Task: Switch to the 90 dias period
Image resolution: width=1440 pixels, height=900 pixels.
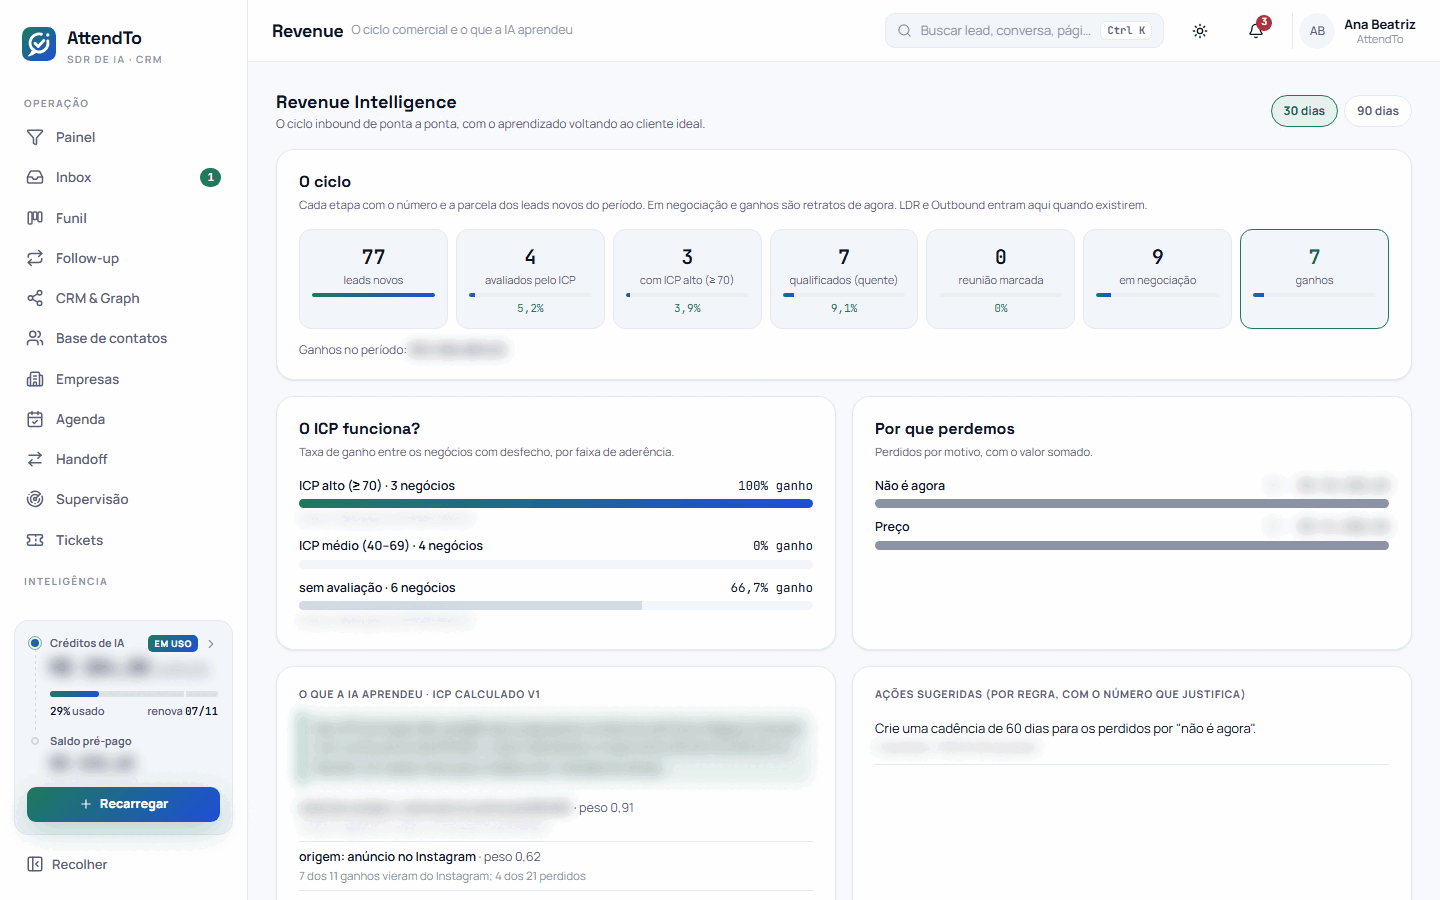Action: click(1378, 111)
